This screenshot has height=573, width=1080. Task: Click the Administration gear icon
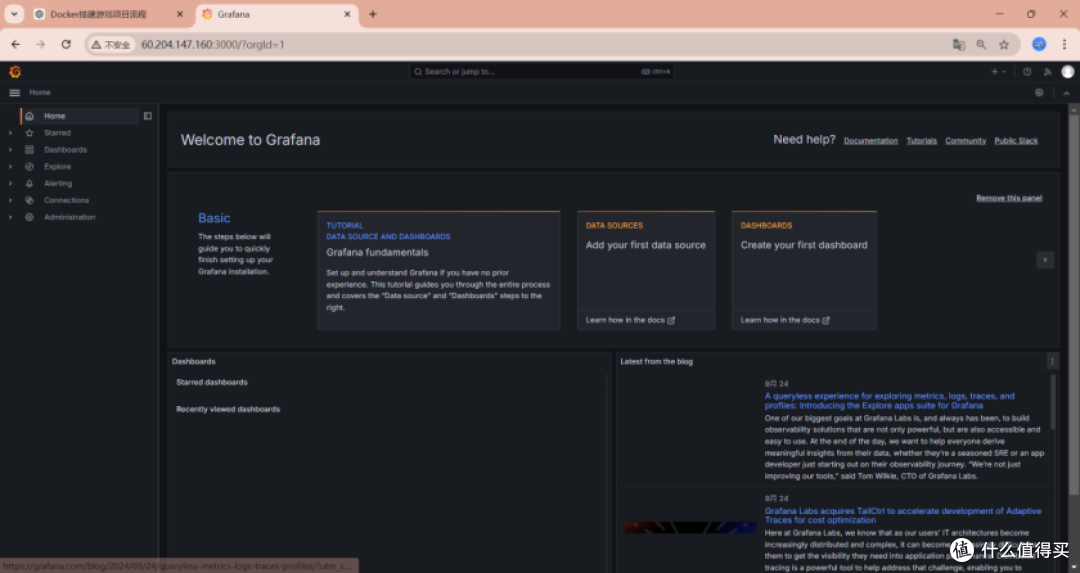coord(30,217)
